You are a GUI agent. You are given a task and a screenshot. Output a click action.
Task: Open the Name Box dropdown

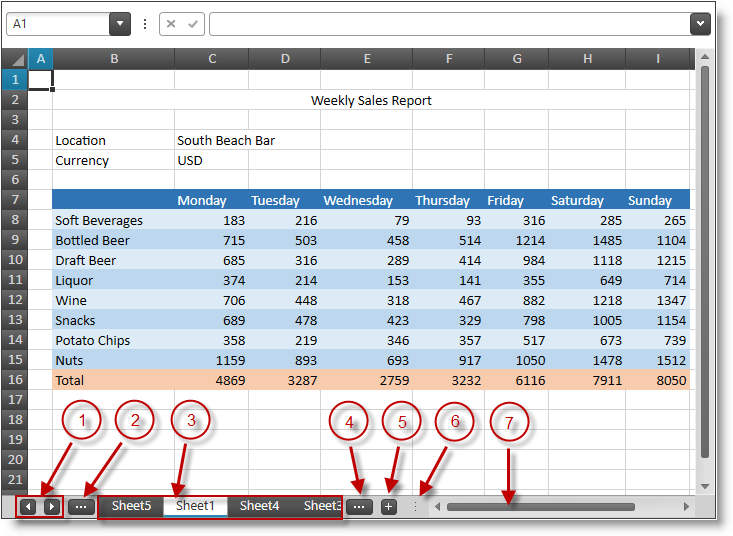click(x=119, y=24)
